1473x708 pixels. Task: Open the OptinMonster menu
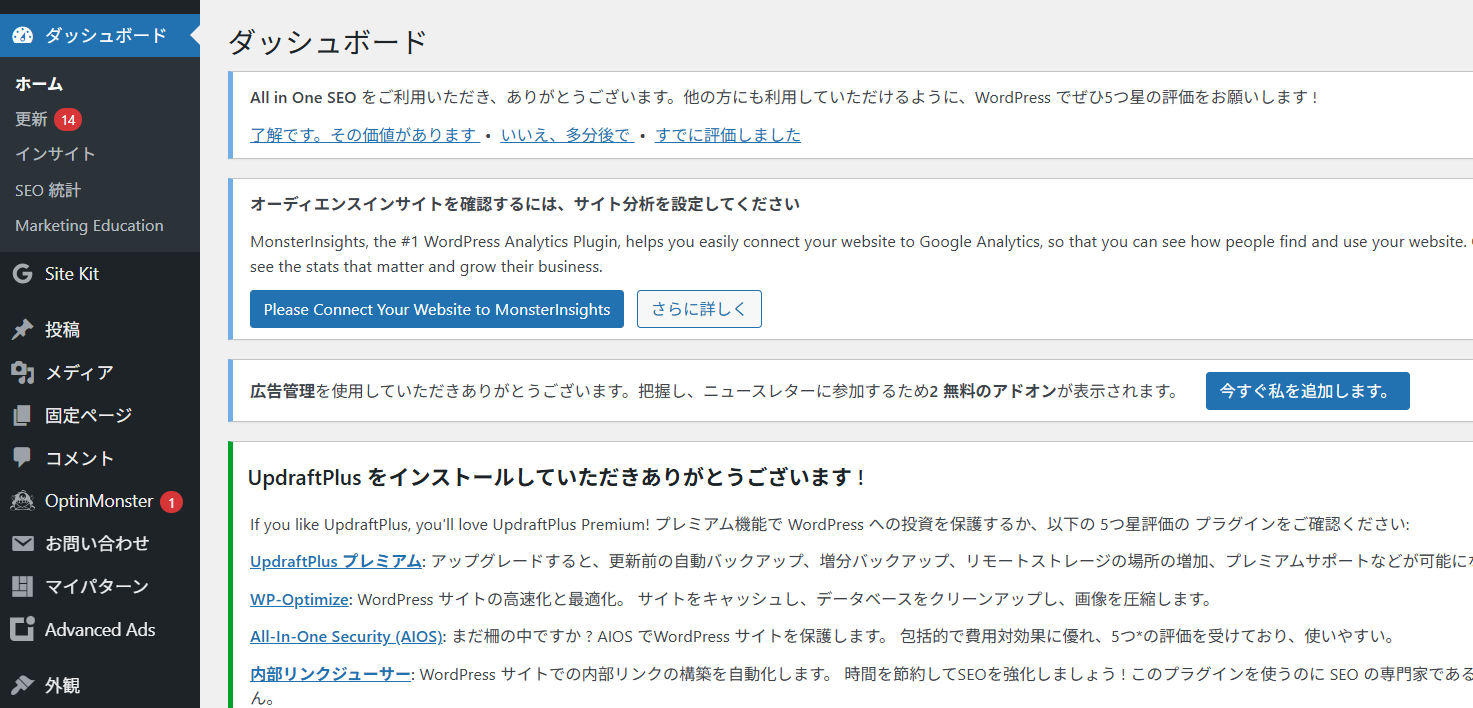click(100, 501)
